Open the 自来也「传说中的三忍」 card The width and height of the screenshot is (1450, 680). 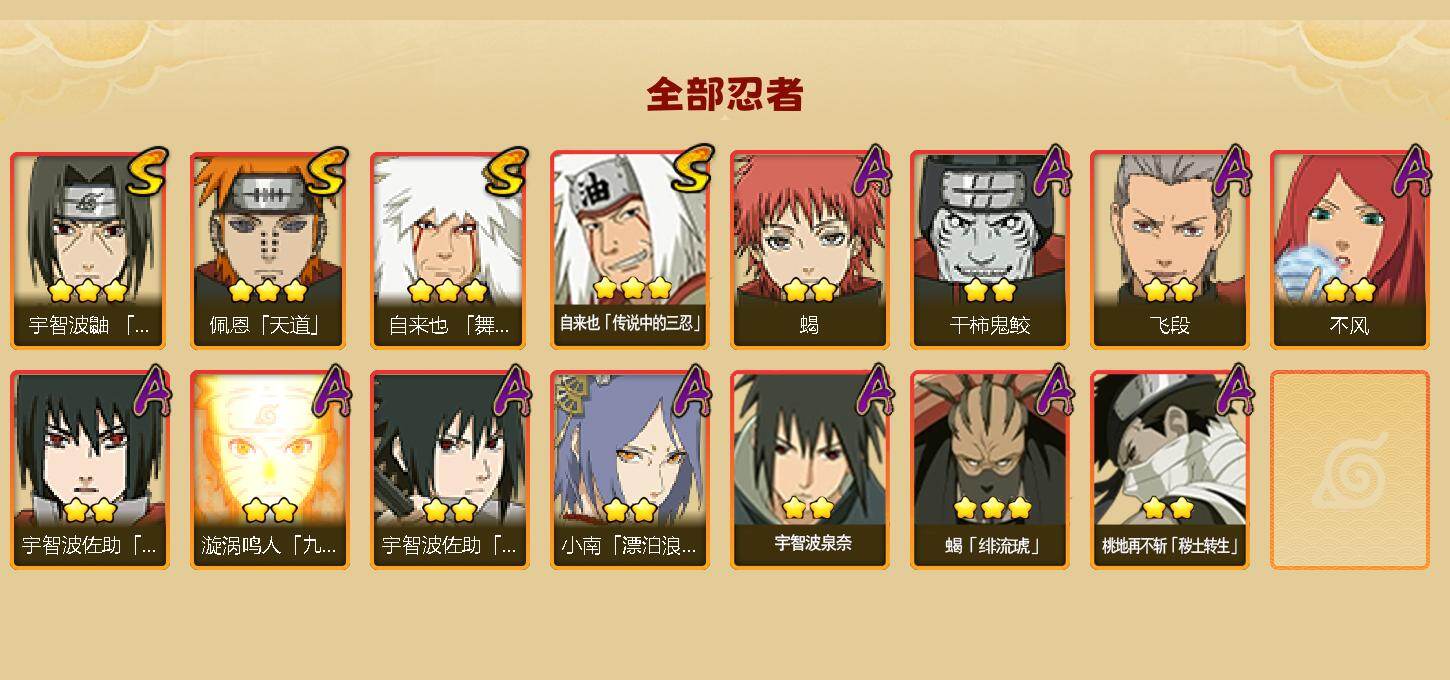(629, 250)
